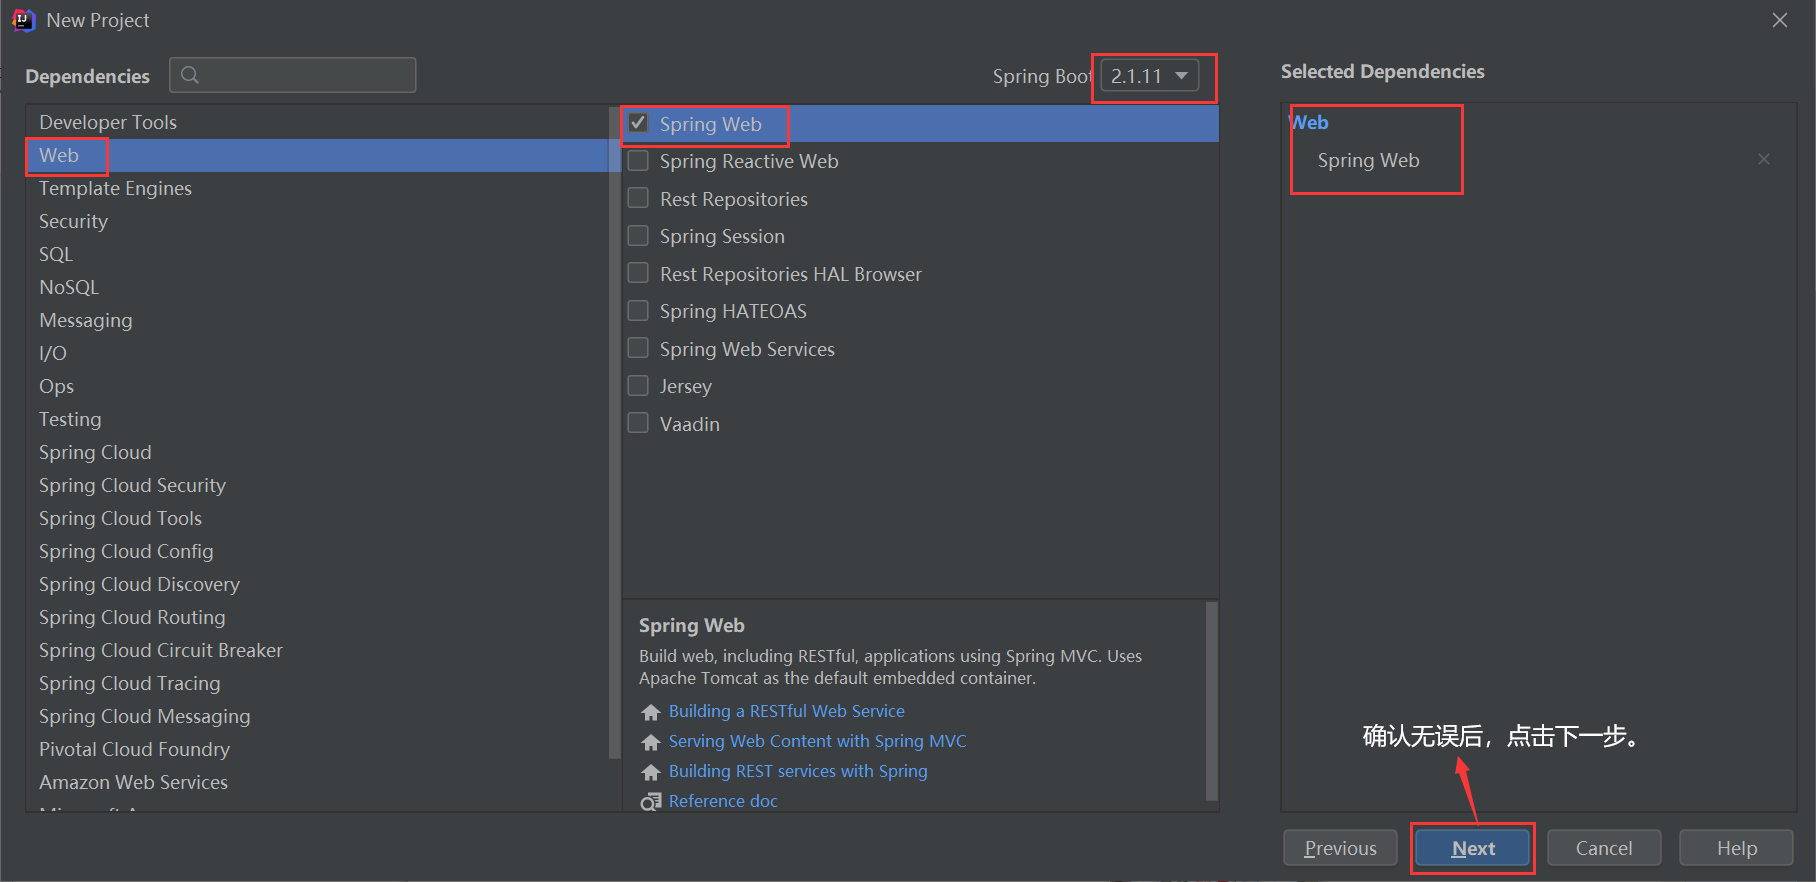The height and width of the screenshot is (882, 1816).
Task: Click home icon beside Building a RESTful Web Service
Action: tap(651, 712)
